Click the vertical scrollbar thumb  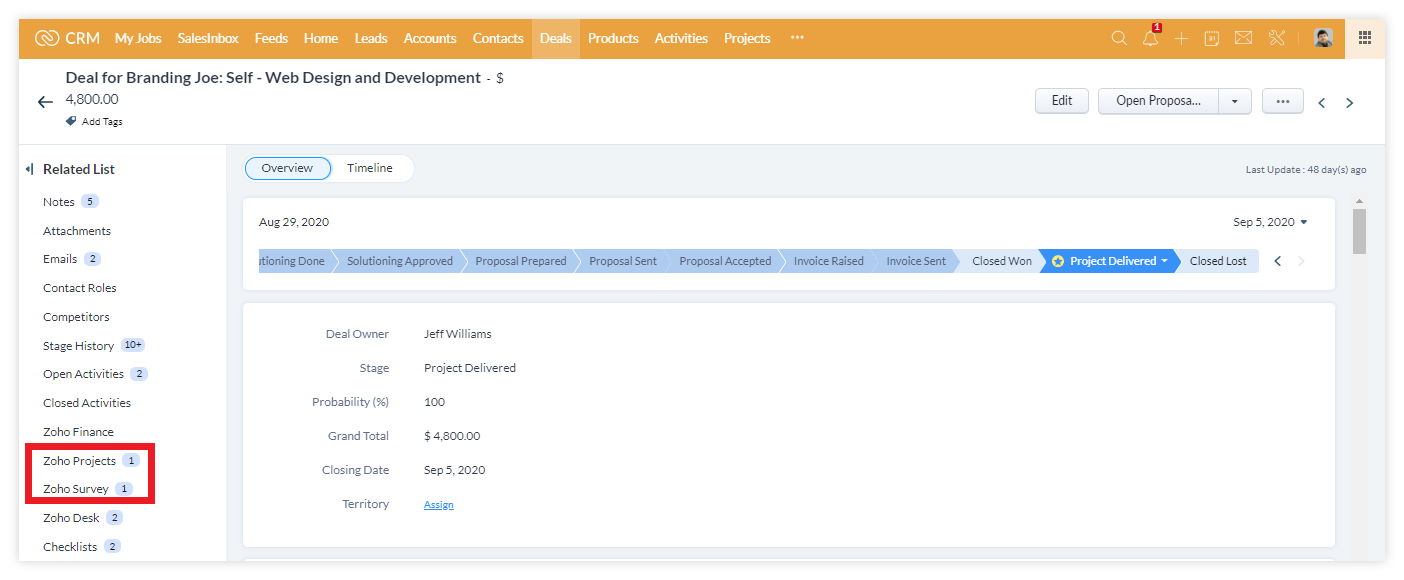click(x=1359, y=232)
